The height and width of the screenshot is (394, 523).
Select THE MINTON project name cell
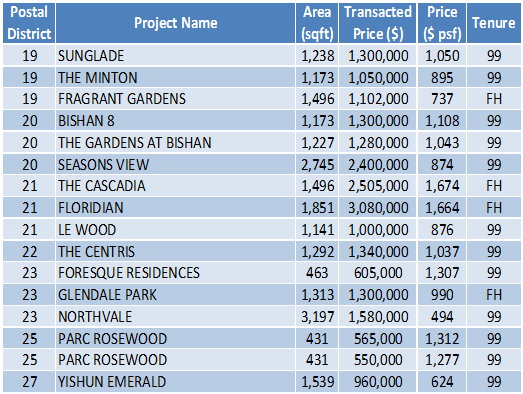pyautogui.click(x=175, y=77)
